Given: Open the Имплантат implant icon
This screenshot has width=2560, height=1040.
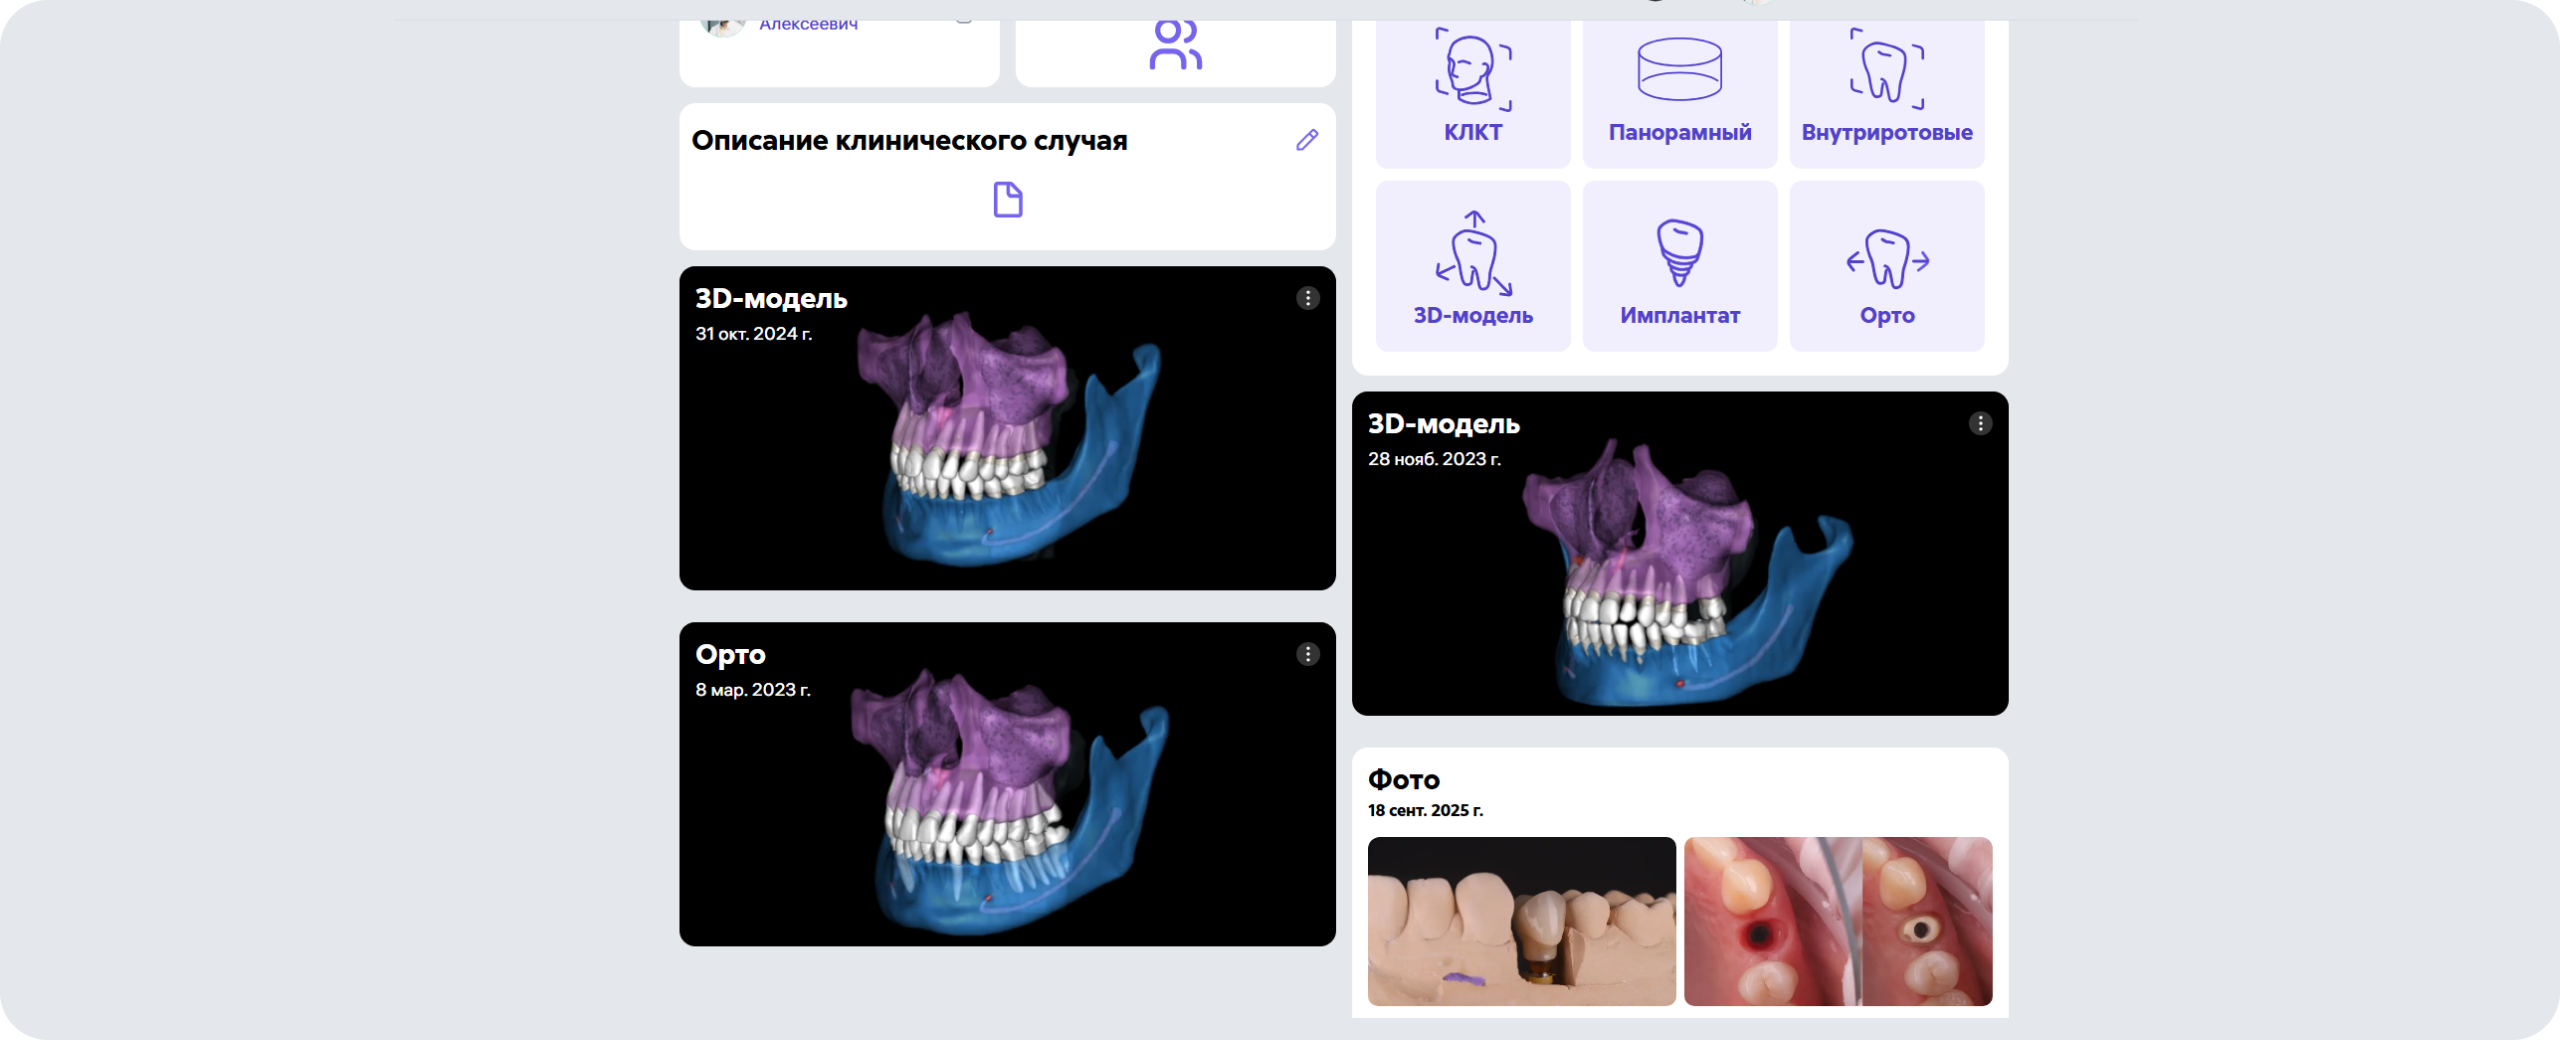Looking at the screenshot, I should (x=1679, y=252).
